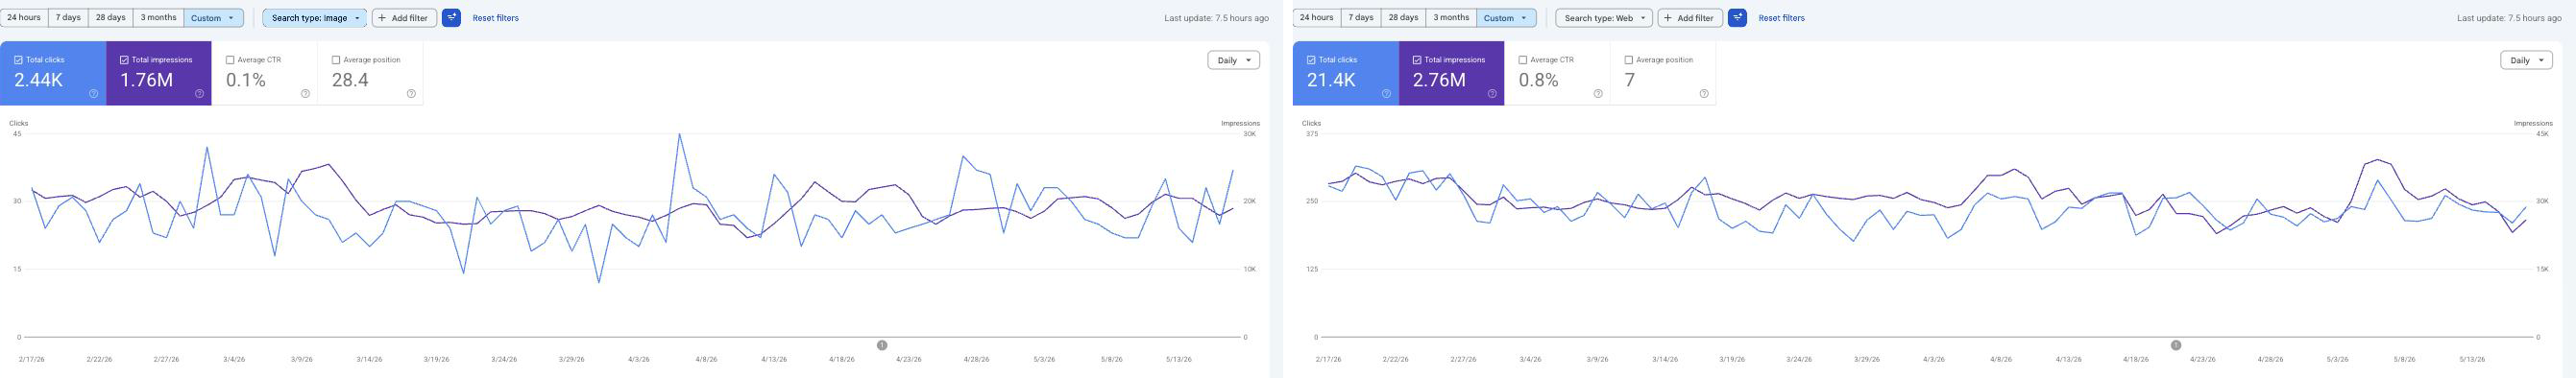
Task: Select 28 days range in Image search panel
Action: (111, 18)
